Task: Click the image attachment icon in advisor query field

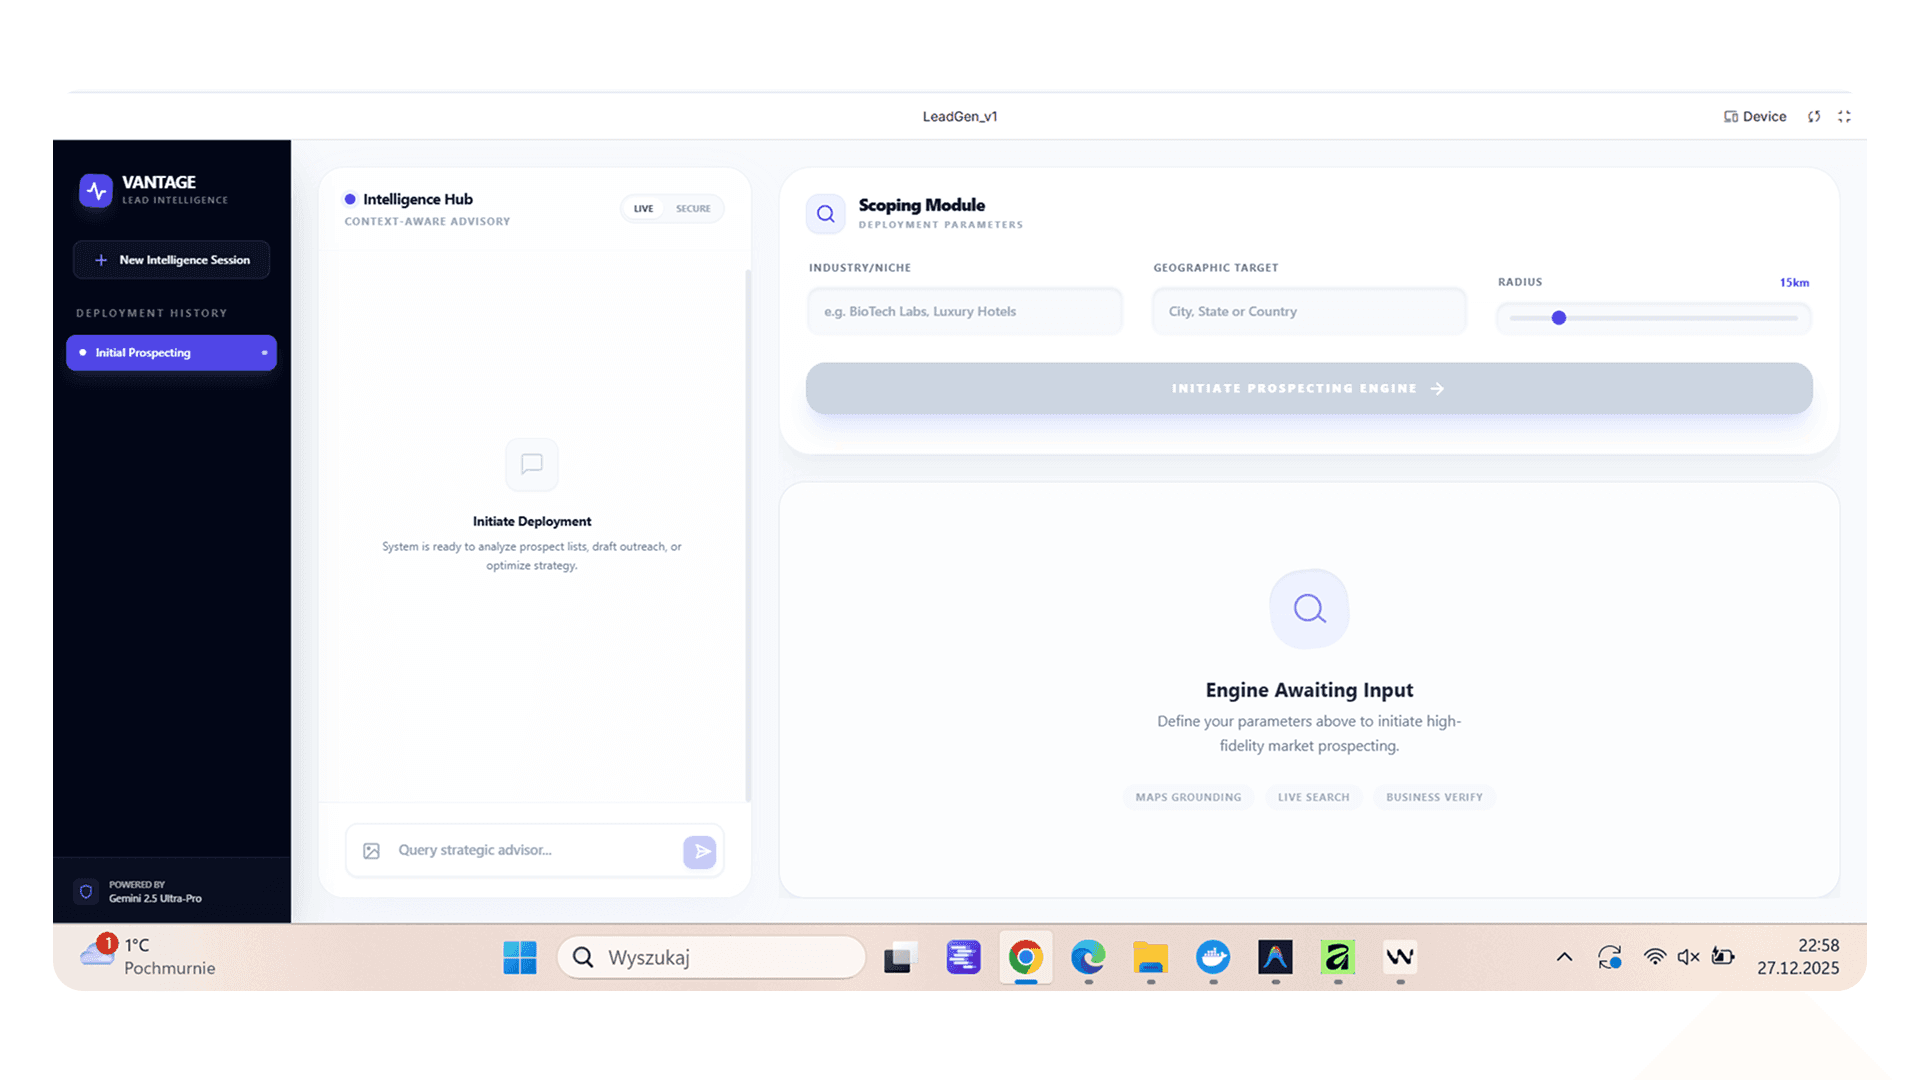Action: 372,850
